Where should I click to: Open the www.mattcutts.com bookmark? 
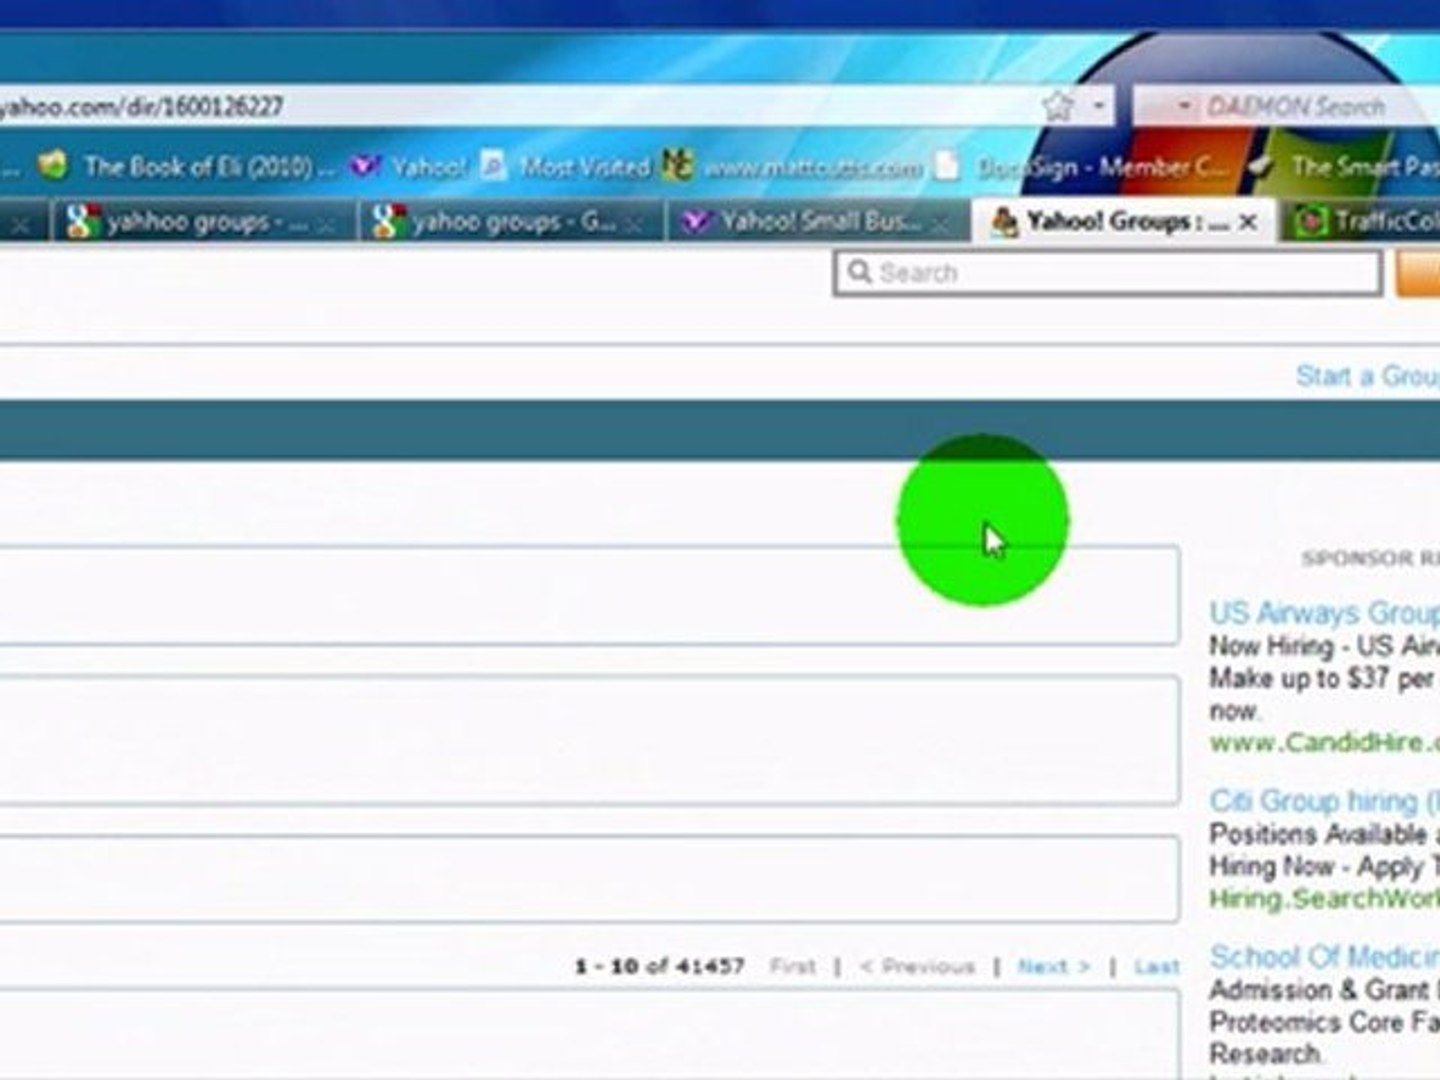[x=812, y=167]
